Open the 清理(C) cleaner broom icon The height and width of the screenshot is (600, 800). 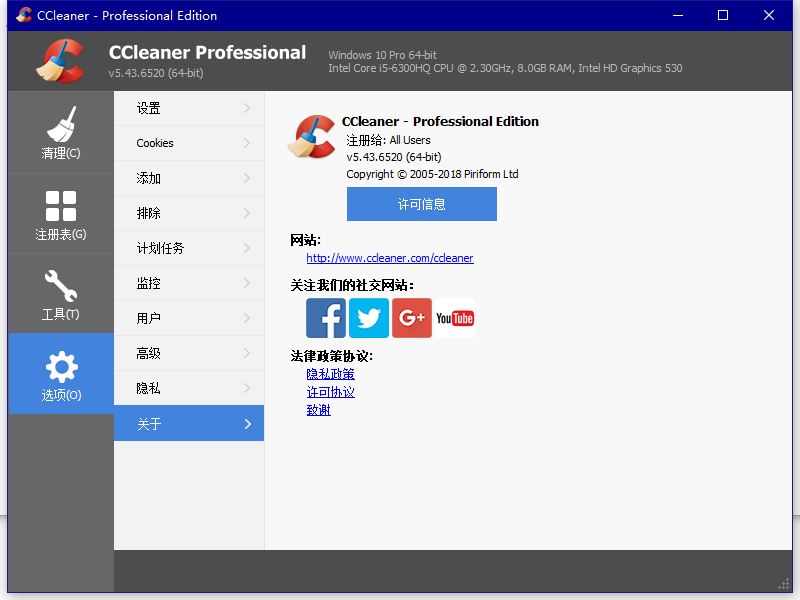pyautogui.click(x=61, y=124)
